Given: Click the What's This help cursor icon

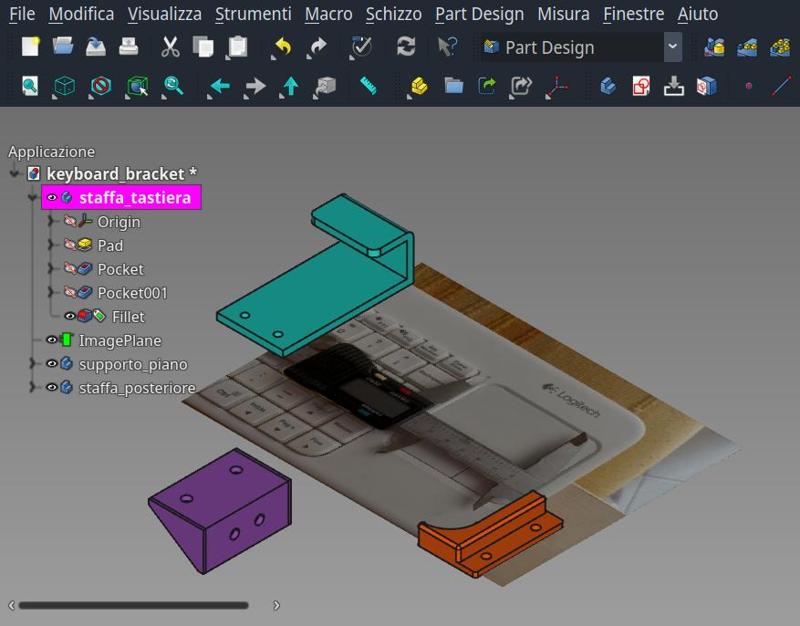Looking at the screenshot, I should [447, 47].
